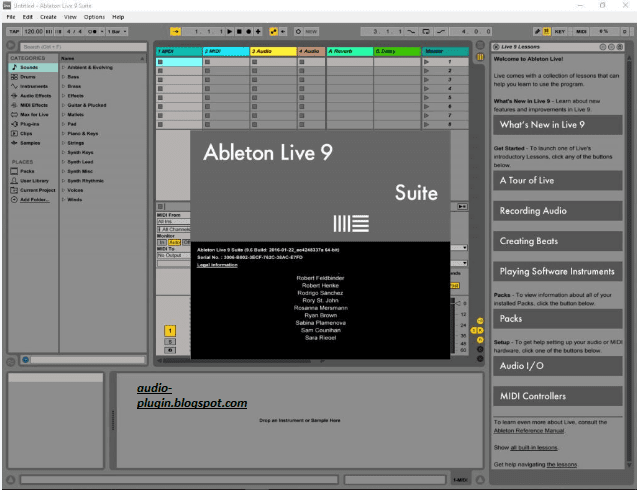Viewport: 637px width, 490px height.
Task: Open the Options menu
Action: point(94,17)
